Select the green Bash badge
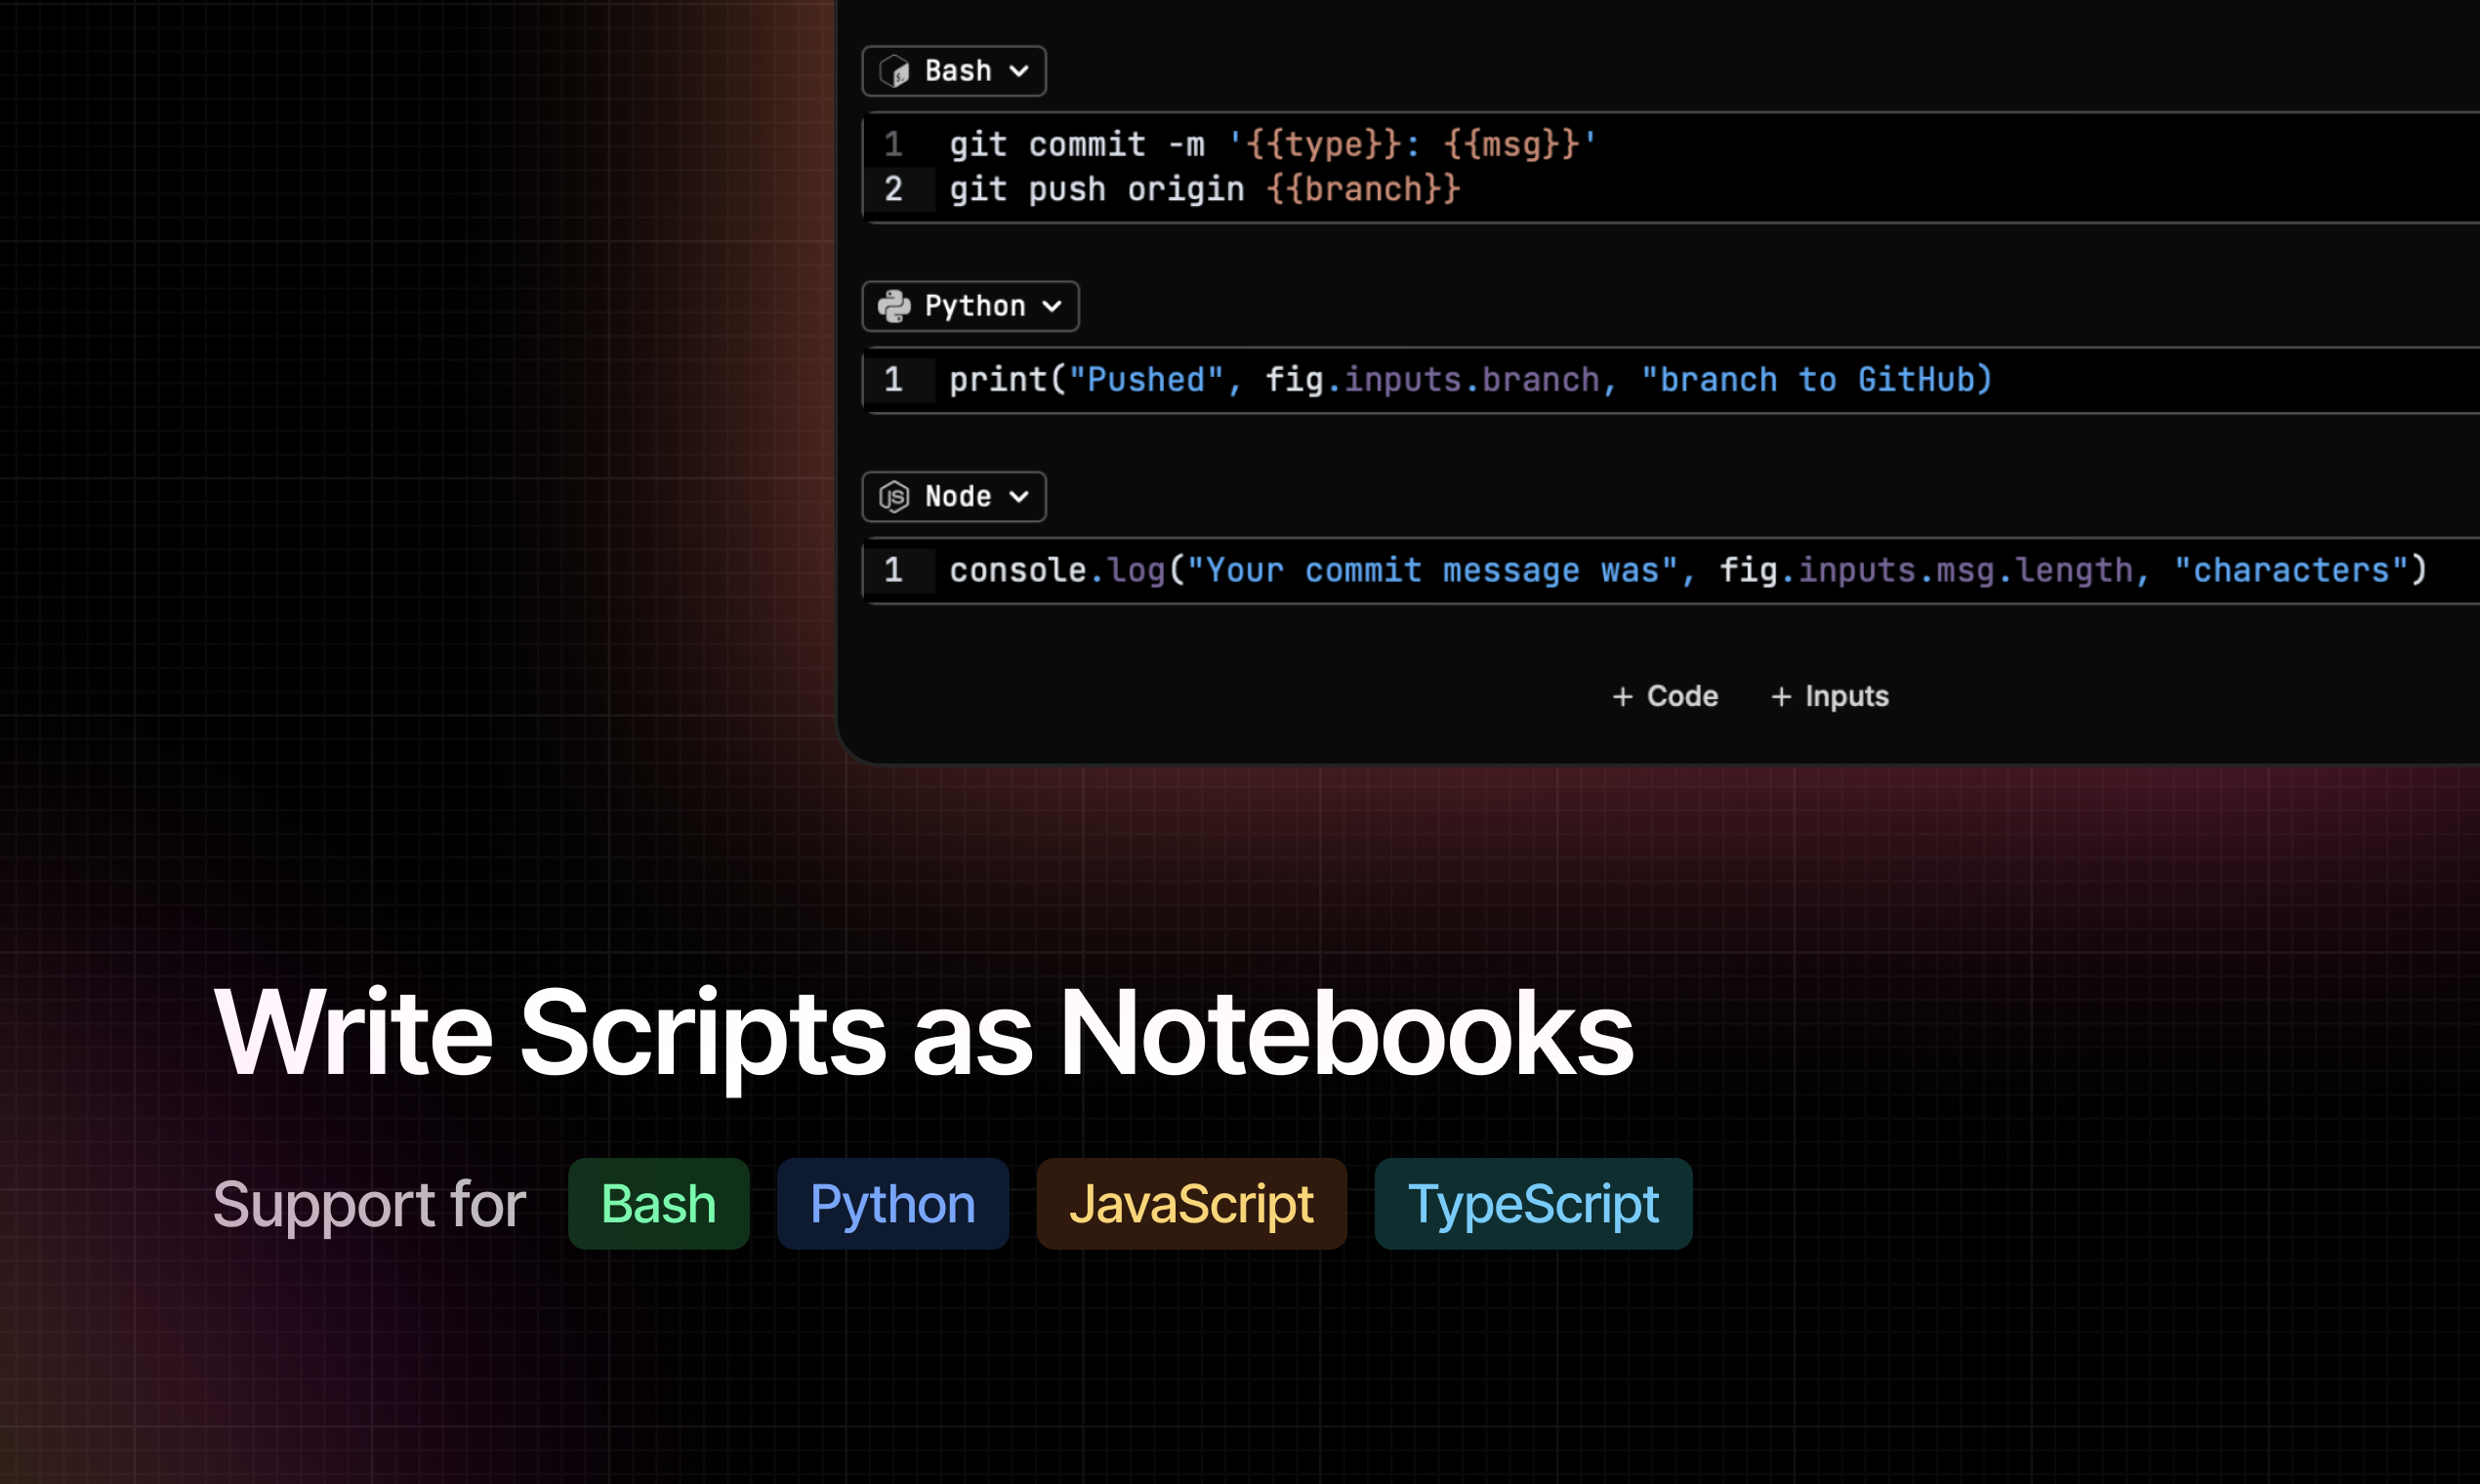 658,1204
